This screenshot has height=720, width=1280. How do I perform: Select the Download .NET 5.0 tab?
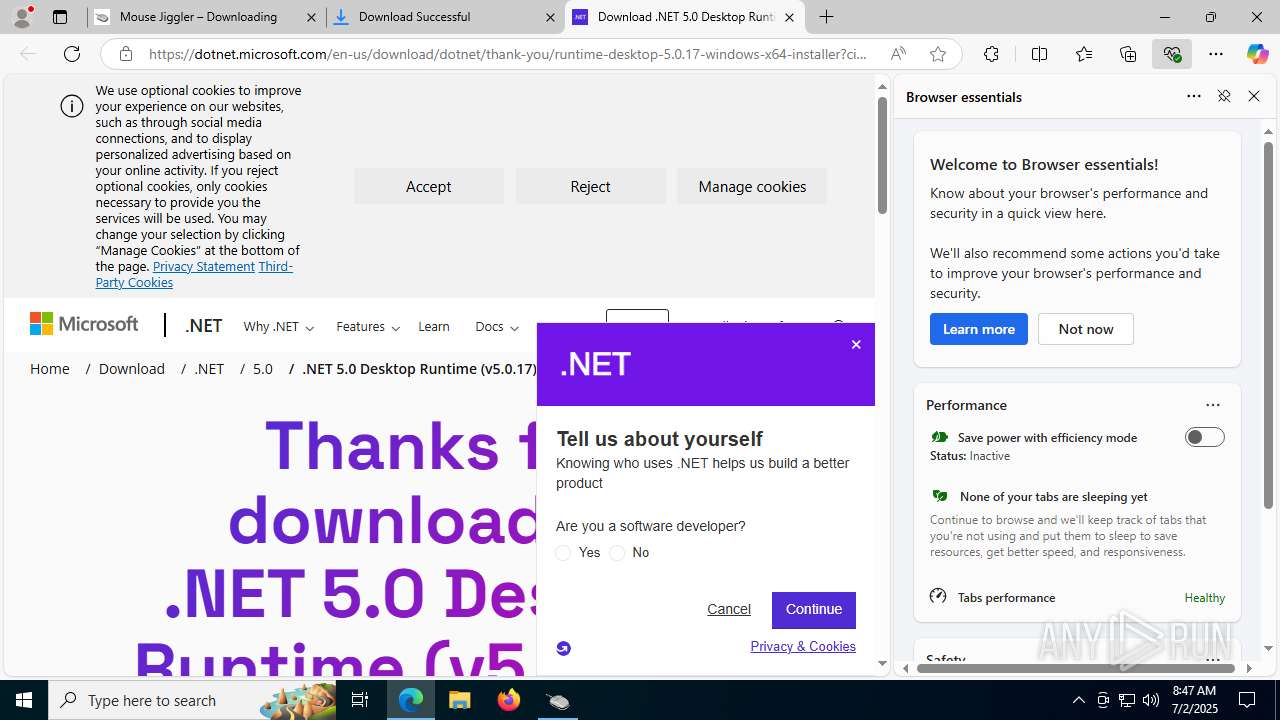click(x=686, y=17)
